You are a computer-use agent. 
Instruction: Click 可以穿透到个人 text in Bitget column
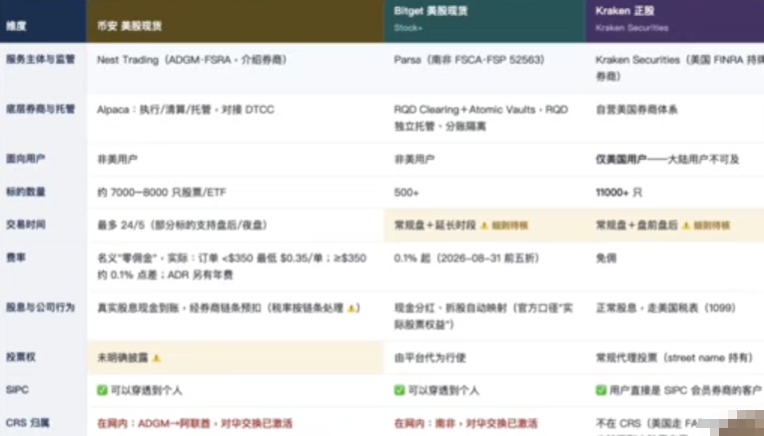click(x=443, y=391)
